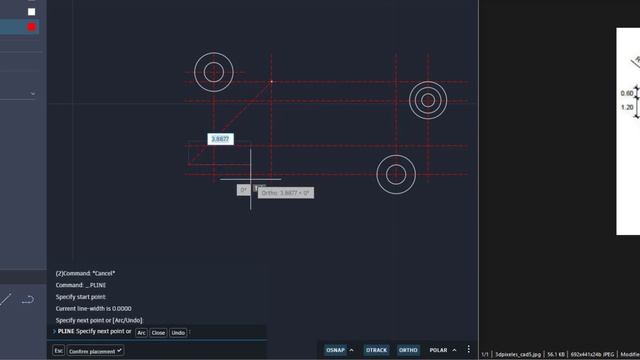The width and height of the screenshot is (640, 360).
Task: Toggle ORTHO mode in the status bar
Action: pos(408,350)
